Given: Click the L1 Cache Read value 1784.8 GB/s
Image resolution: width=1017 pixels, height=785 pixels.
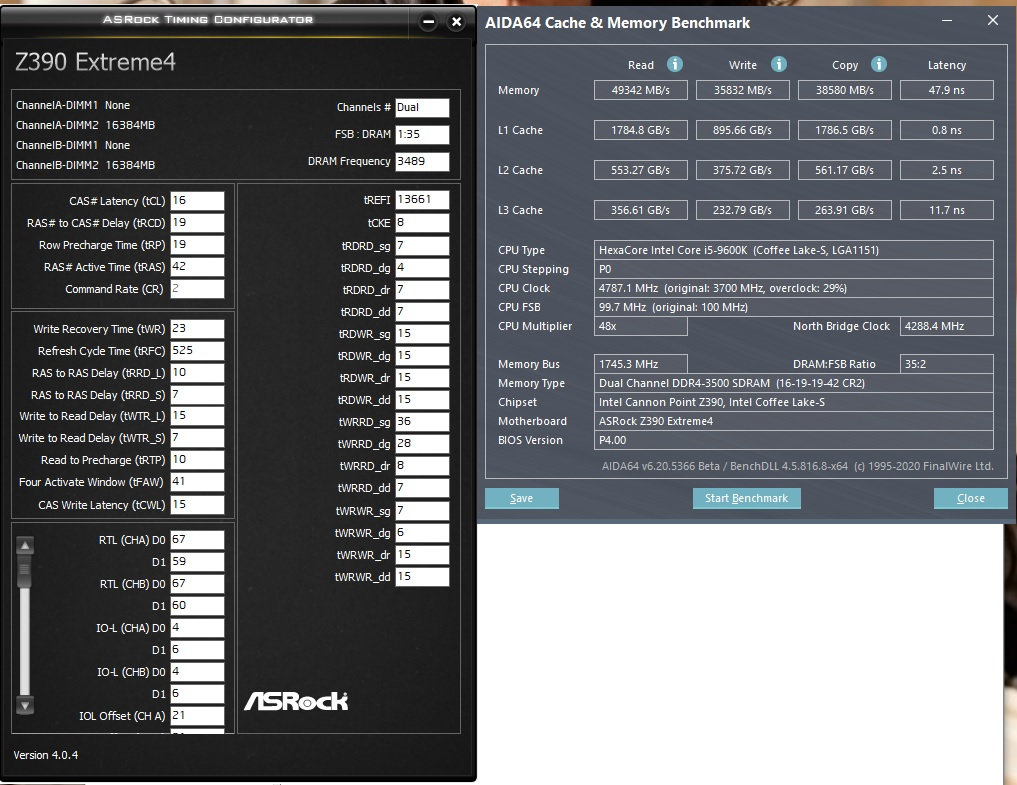Looking at the screenshot, I should pyautogui.click(x=641, y=130).
